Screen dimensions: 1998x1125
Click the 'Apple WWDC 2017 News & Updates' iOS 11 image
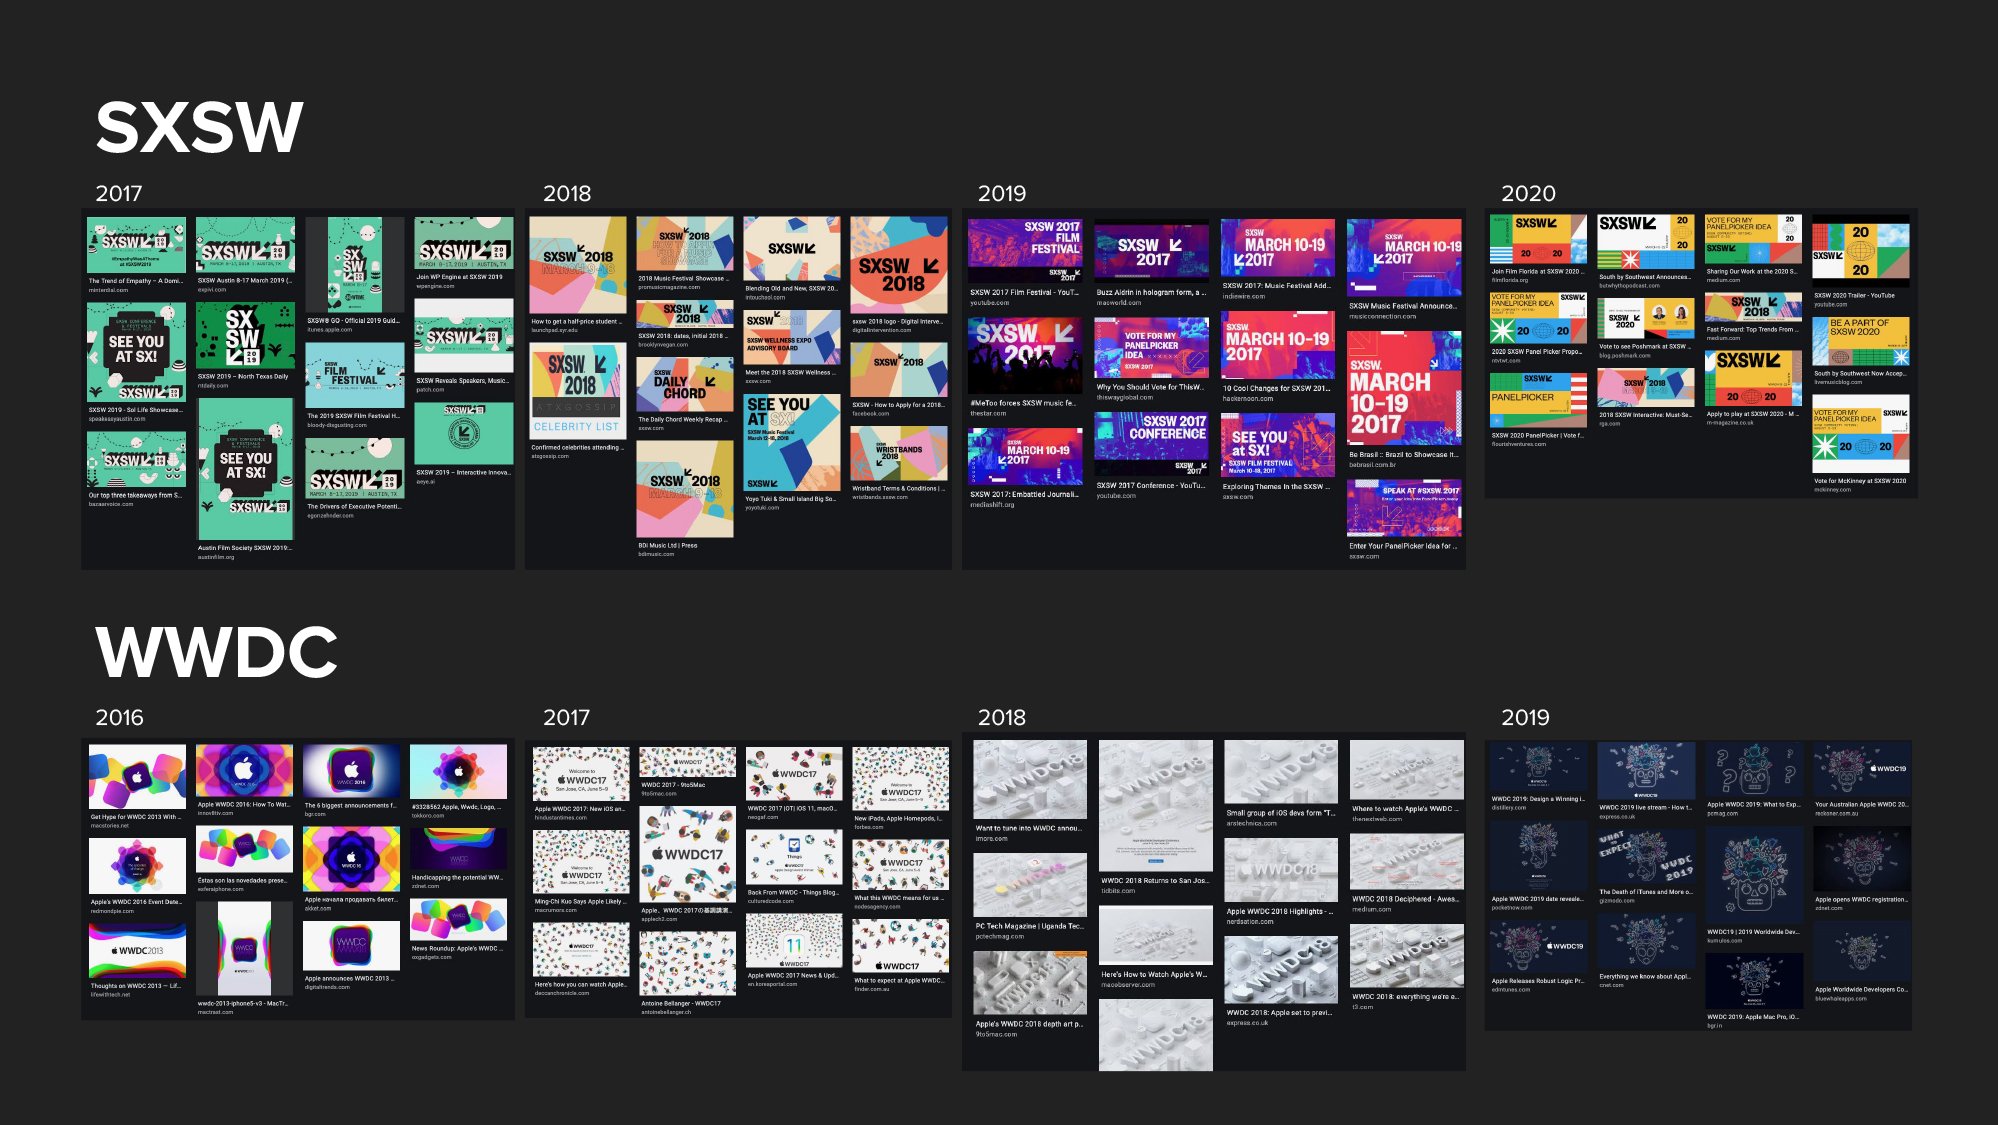794,942
